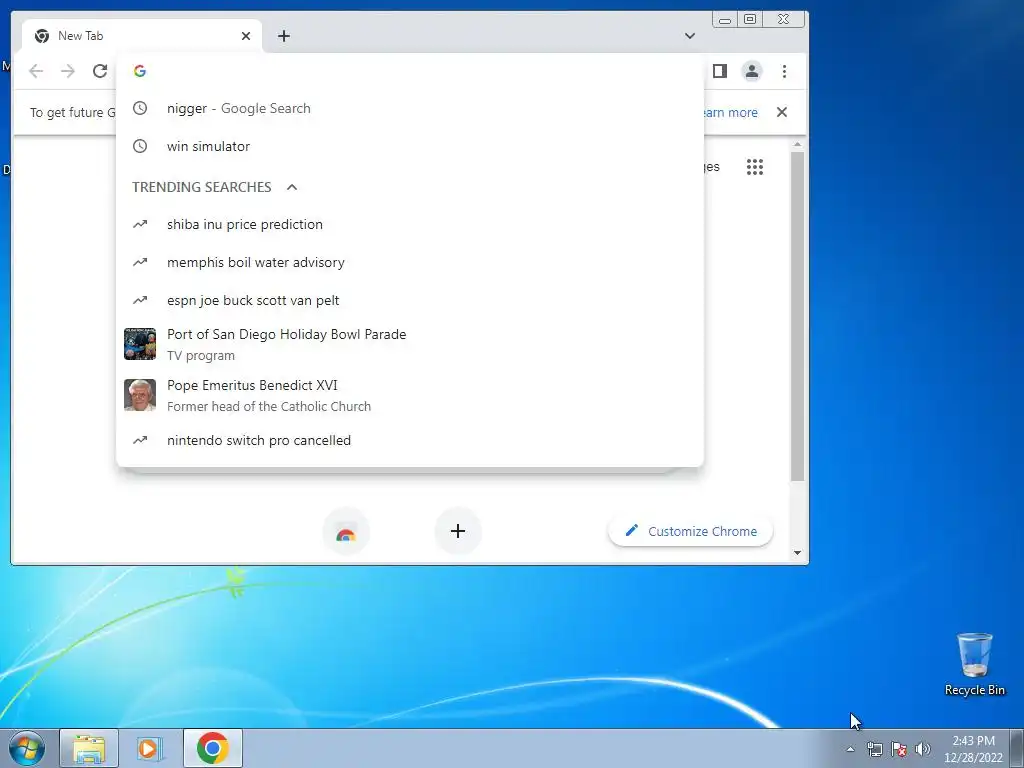Select nintendo switch pro cancelled suggestion

point(409,440)
